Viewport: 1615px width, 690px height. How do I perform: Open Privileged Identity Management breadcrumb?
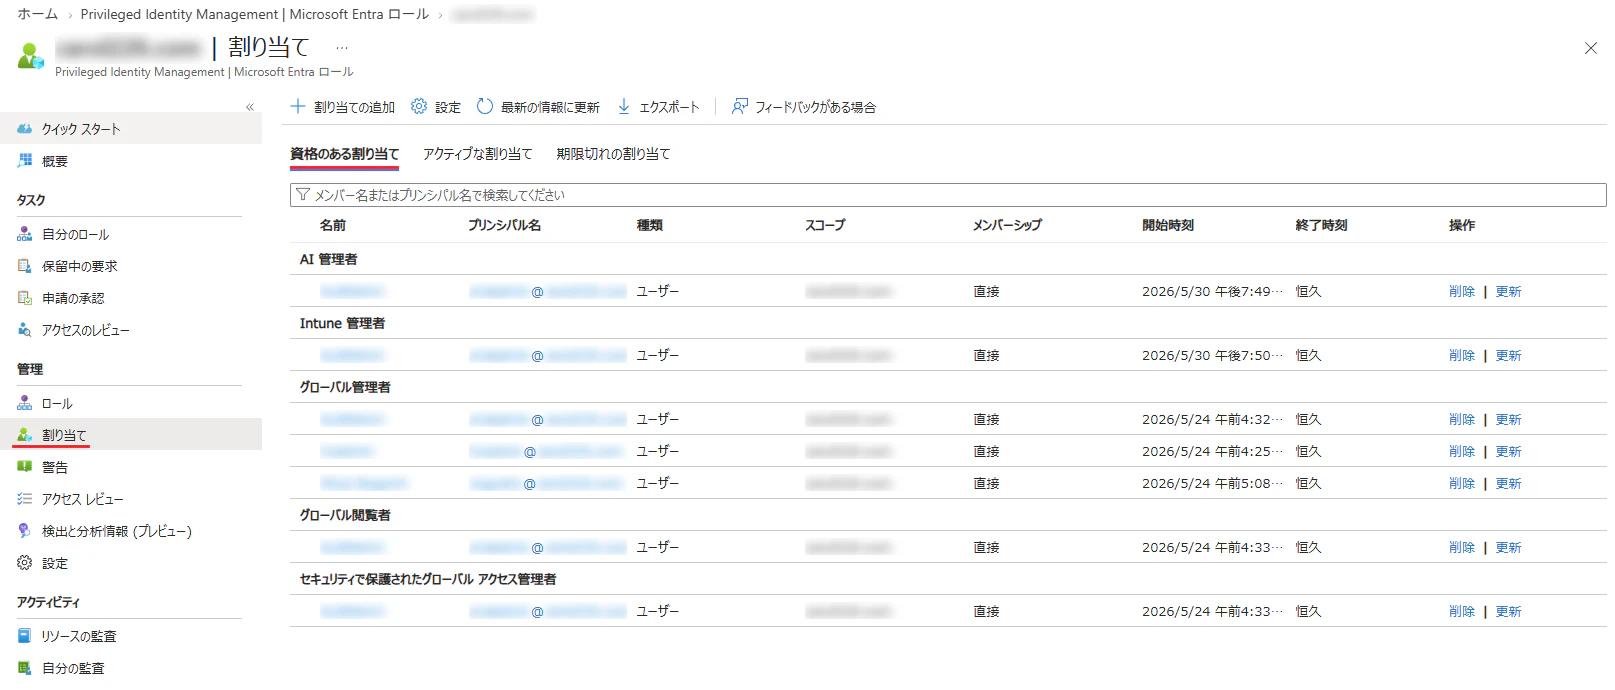255,14
